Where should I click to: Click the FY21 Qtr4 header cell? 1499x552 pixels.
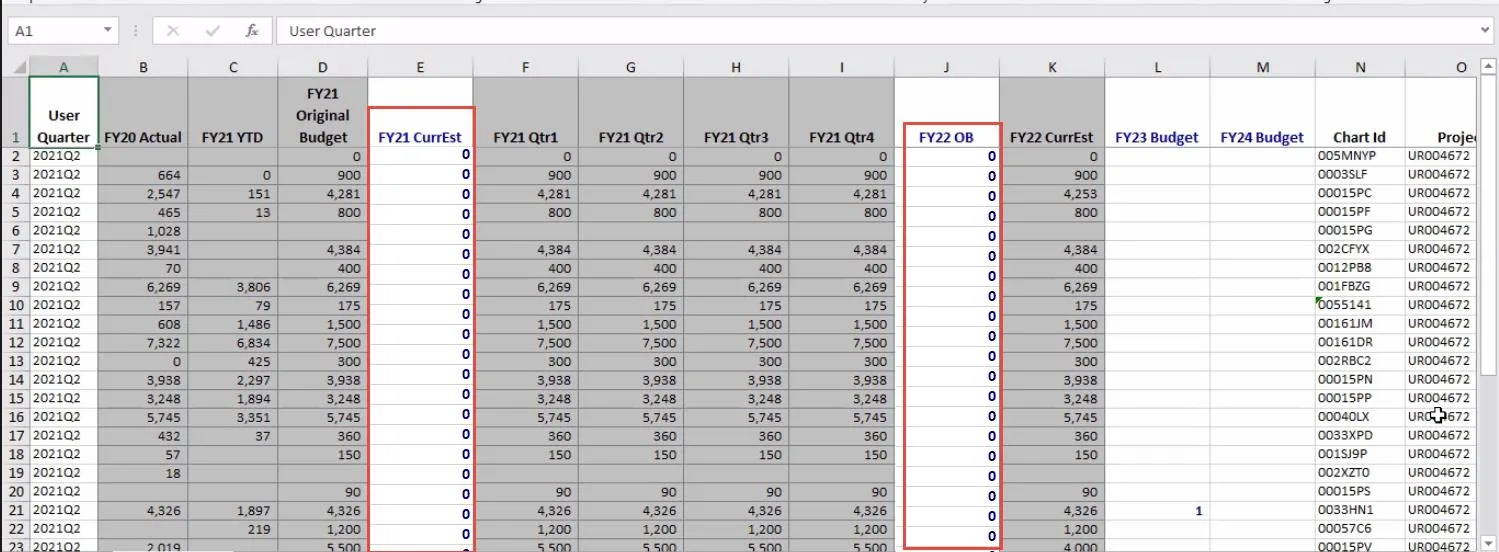(841, 113)
